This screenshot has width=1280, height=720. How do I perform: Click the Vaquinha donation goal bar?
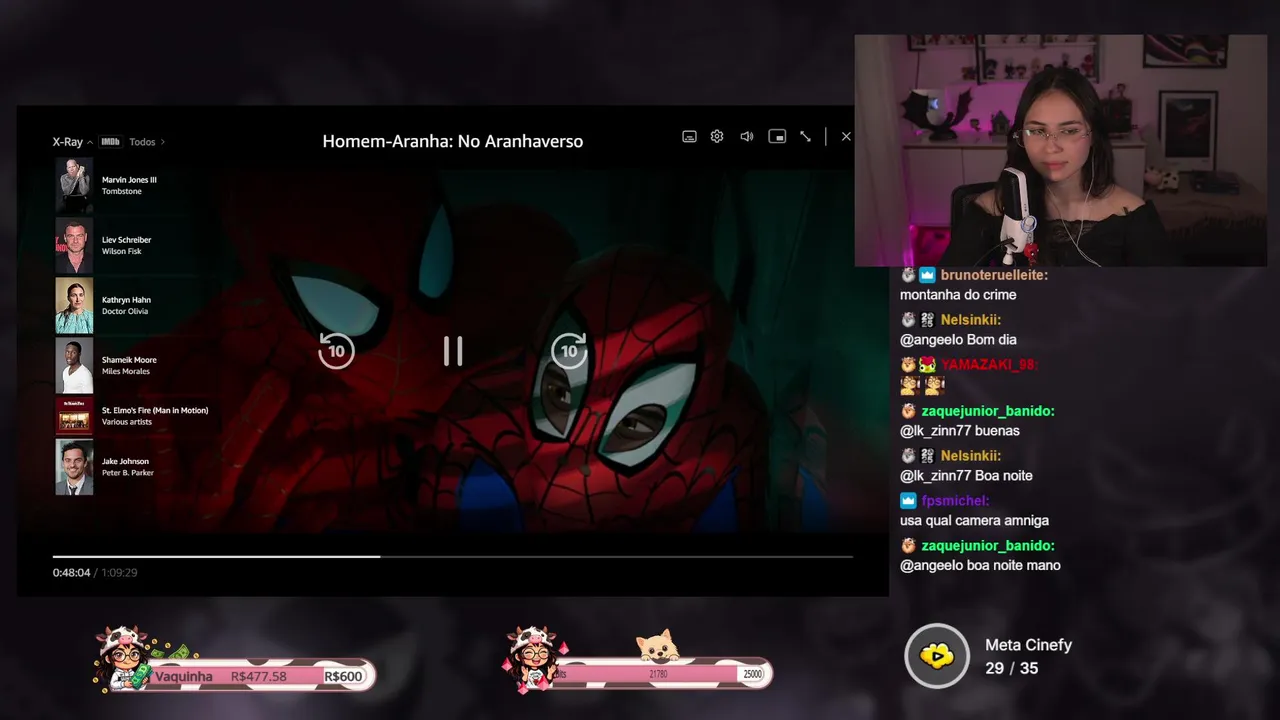(262, 676)
